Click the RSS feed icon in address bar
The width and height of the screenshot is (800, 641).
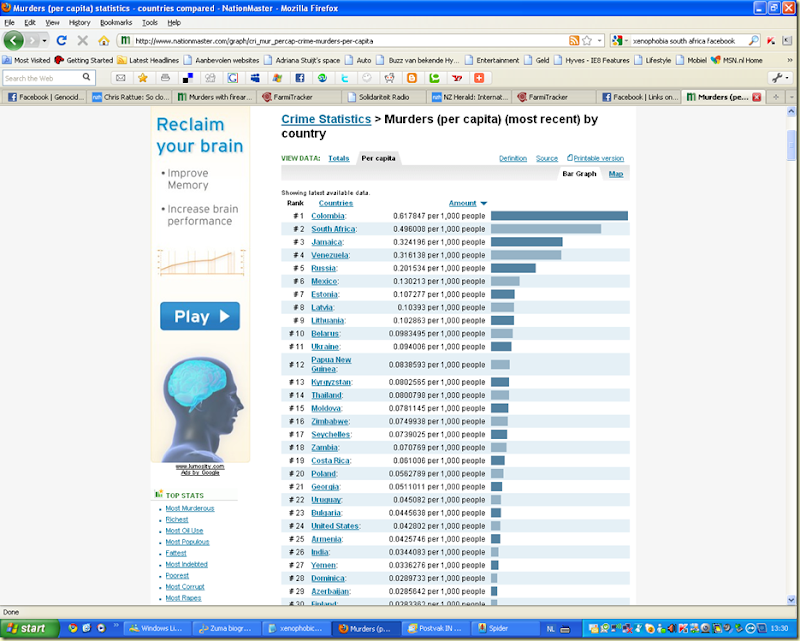tap(574, 40)
